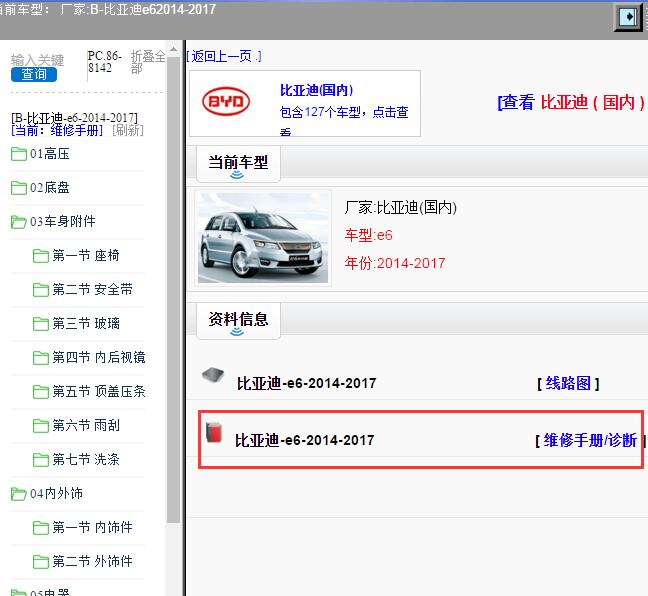Click the 输入关键 keyword input field
This screenshot has width=648, height=596.
point(37,60)
